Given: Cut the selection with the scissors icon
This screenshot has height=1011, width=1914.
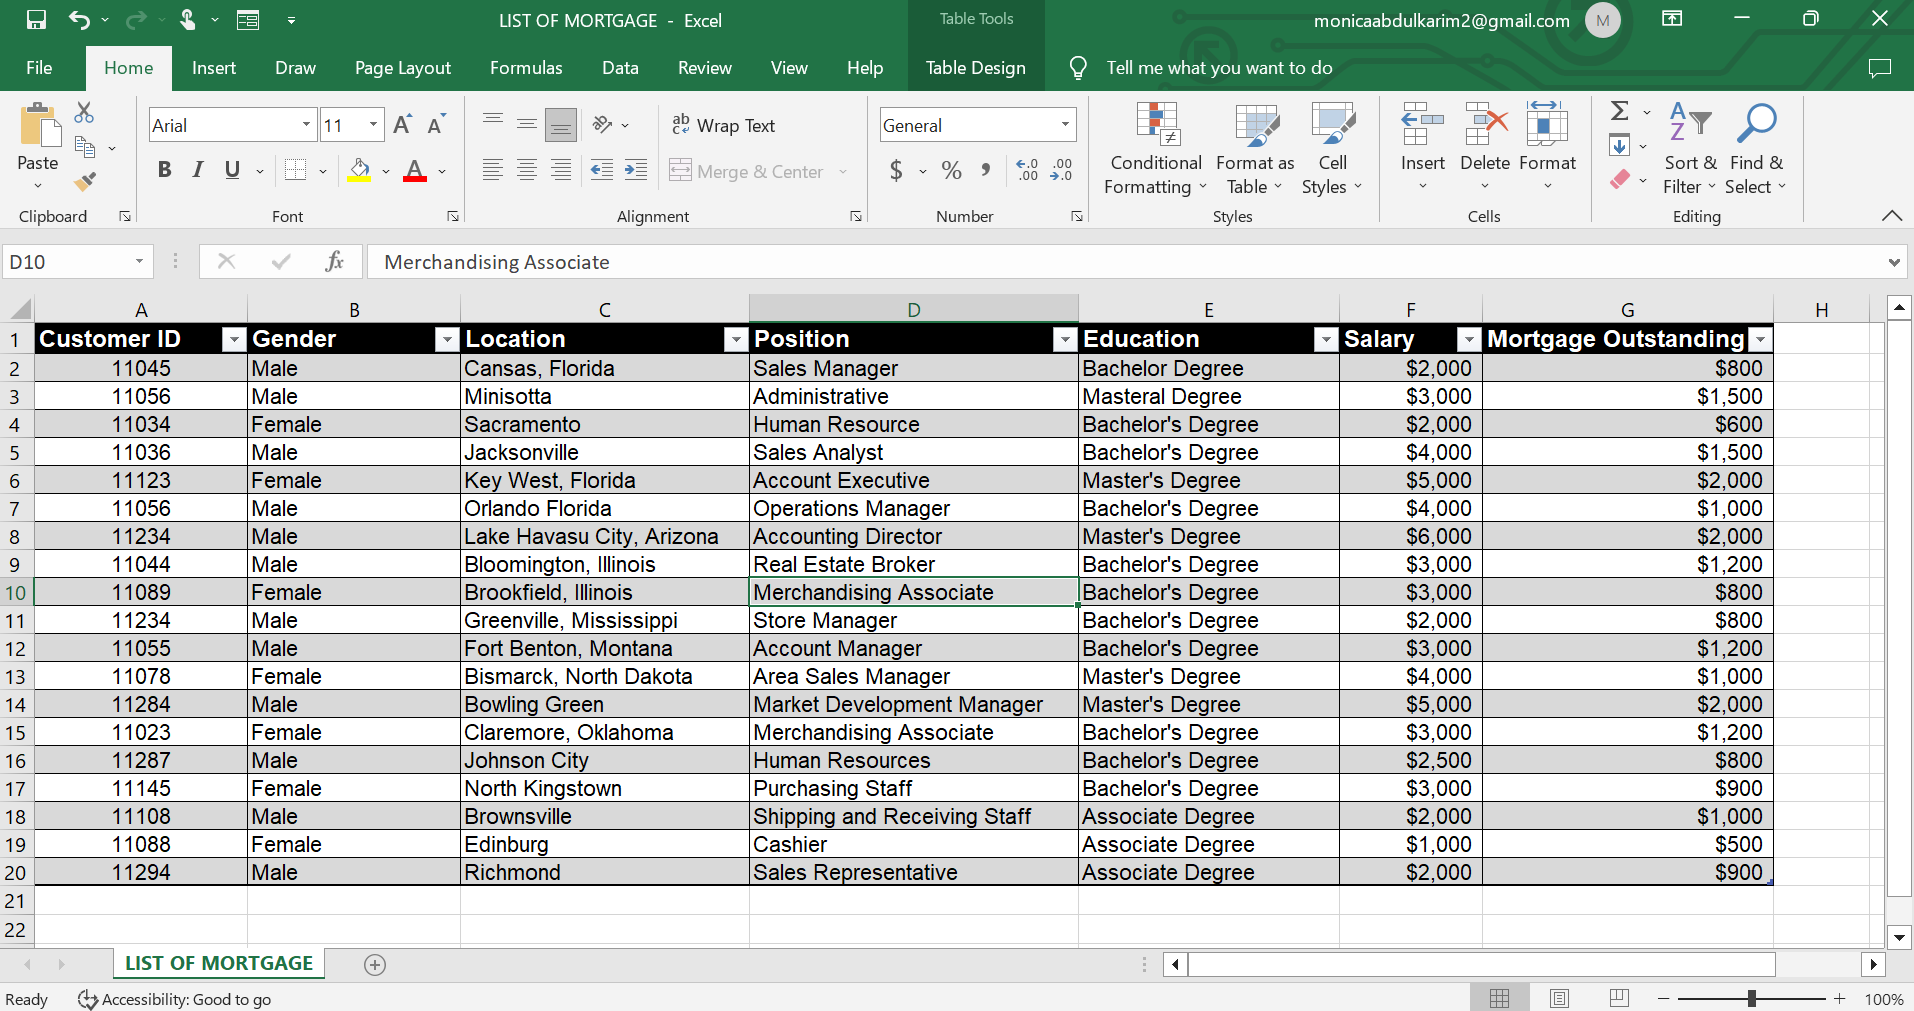Looking at the screenshot, I should click(84, 112).
